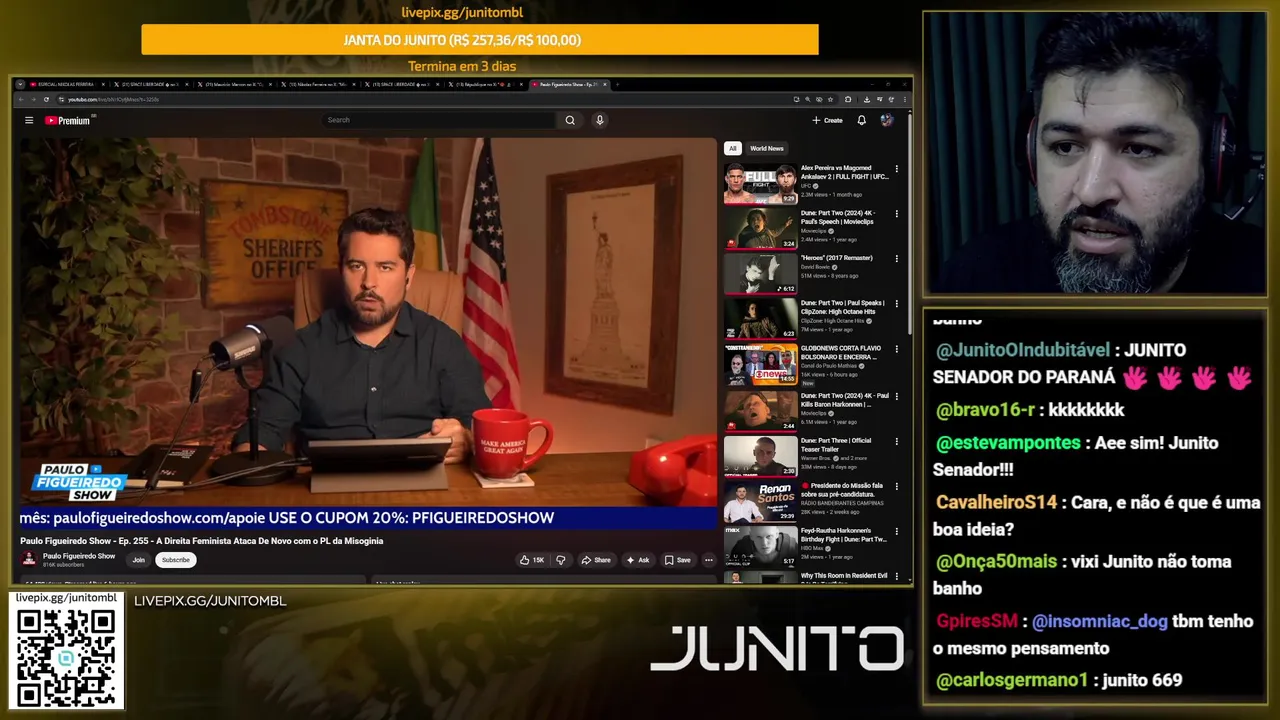Activate voice search microphone icon

pyautogui.click(x=600, y=120)
